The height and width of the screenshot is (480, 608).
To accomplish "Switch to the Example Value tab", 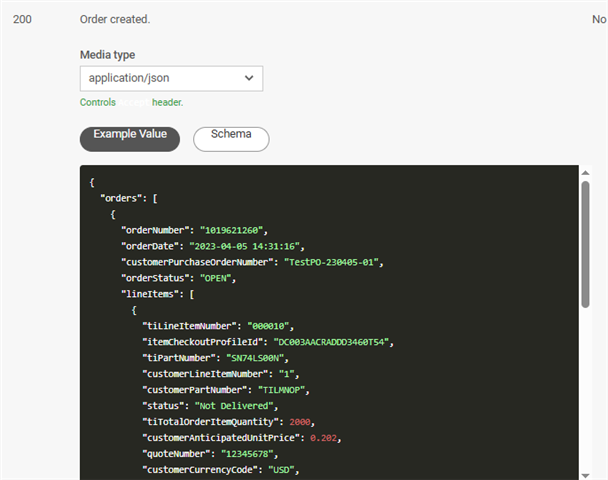I will coord(130,136).
